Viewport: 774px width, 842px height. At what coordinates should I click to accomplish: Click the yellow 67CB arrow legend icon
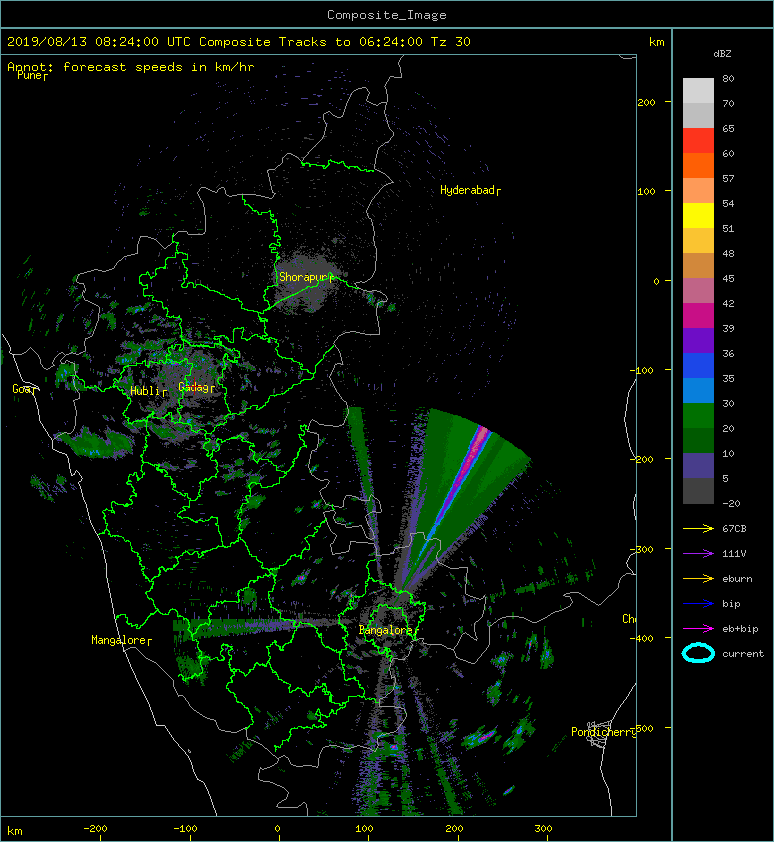point(698,529)
